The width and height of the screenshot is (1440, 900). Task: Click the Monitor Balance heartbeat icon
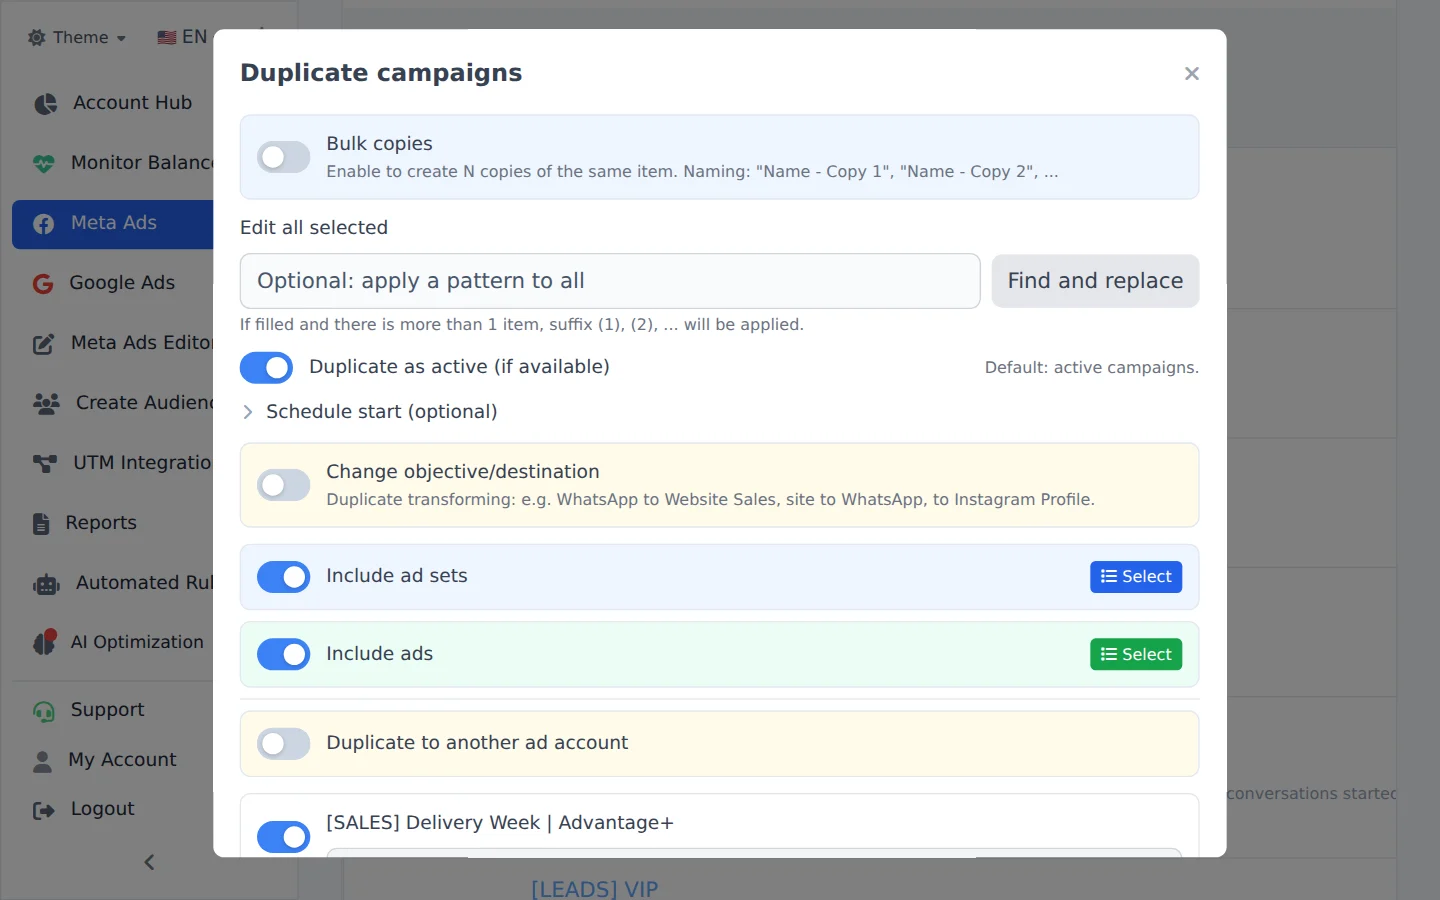click(x=44, y=164)
